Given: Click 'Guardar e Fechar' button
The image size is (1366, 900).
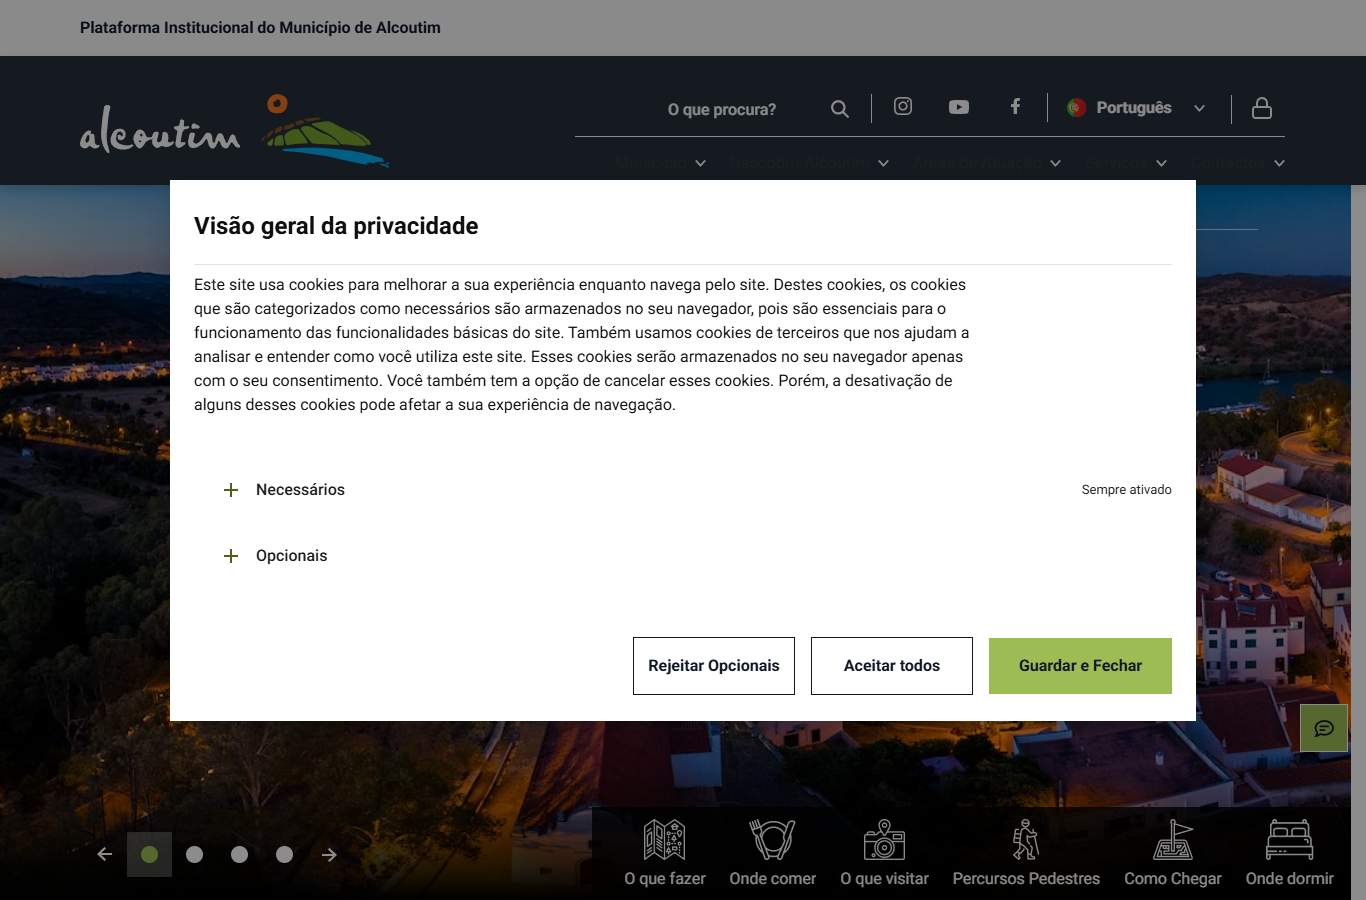Looking at the screenshot, I should [1080, 666].
